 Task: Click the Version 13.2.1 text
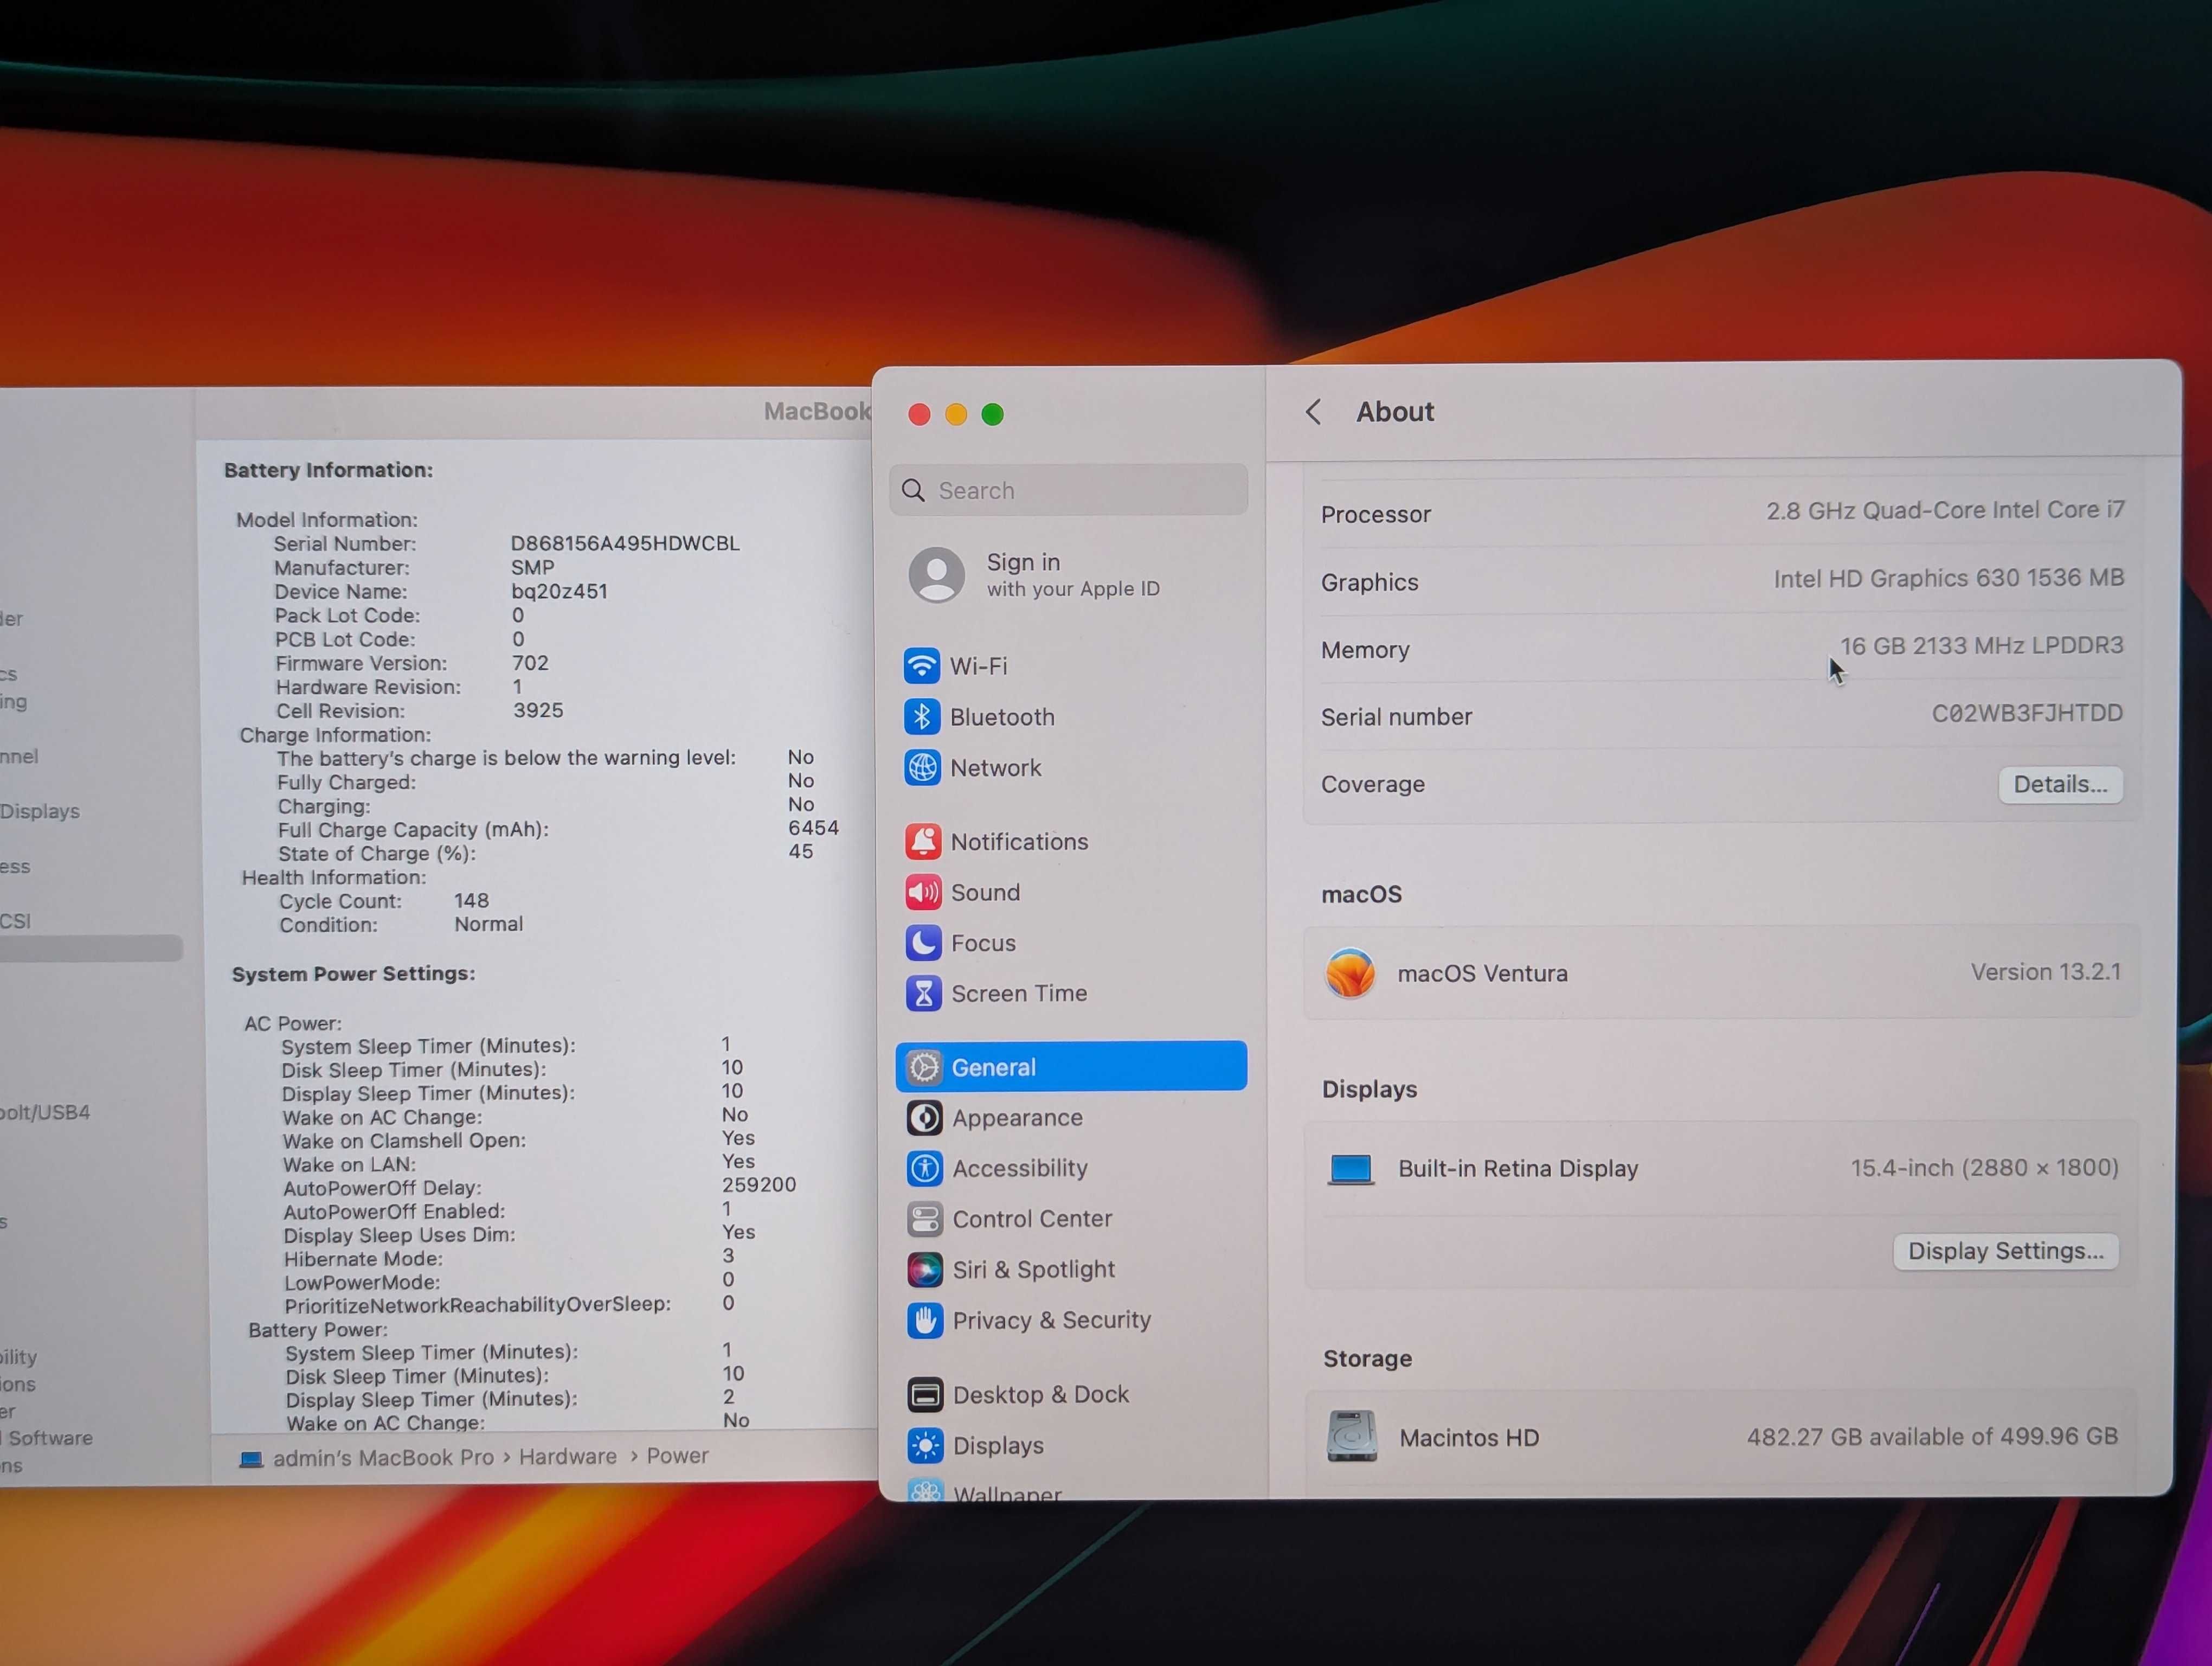pos(2045,971)
